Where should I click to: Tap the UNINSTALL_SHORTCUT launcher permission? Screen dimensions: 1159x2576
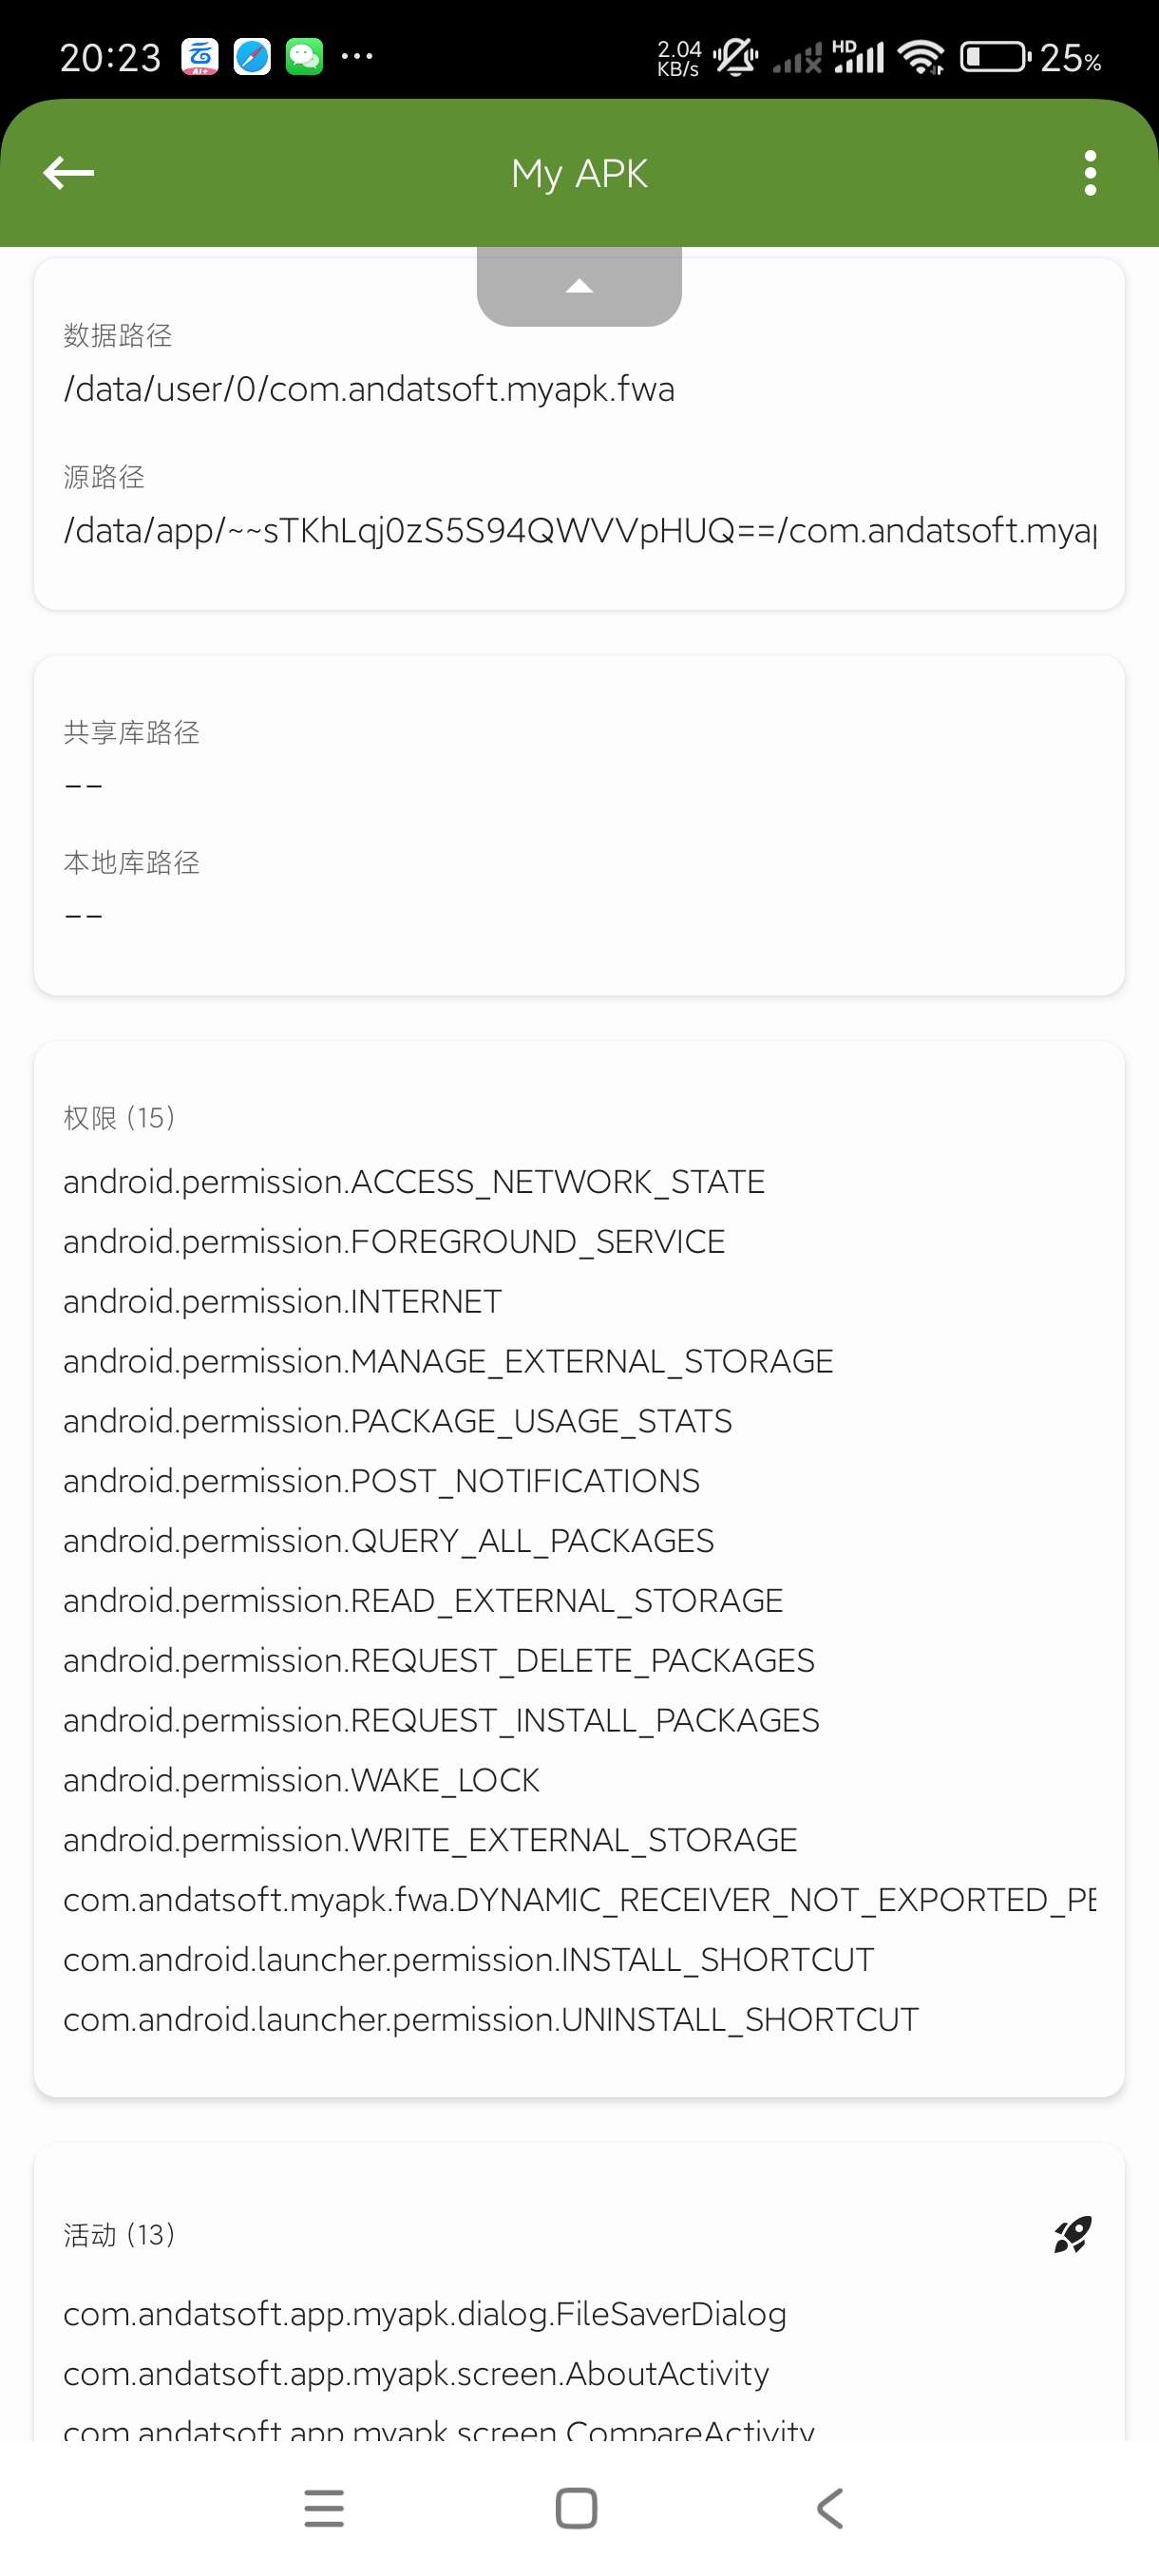click(490, 2019)
